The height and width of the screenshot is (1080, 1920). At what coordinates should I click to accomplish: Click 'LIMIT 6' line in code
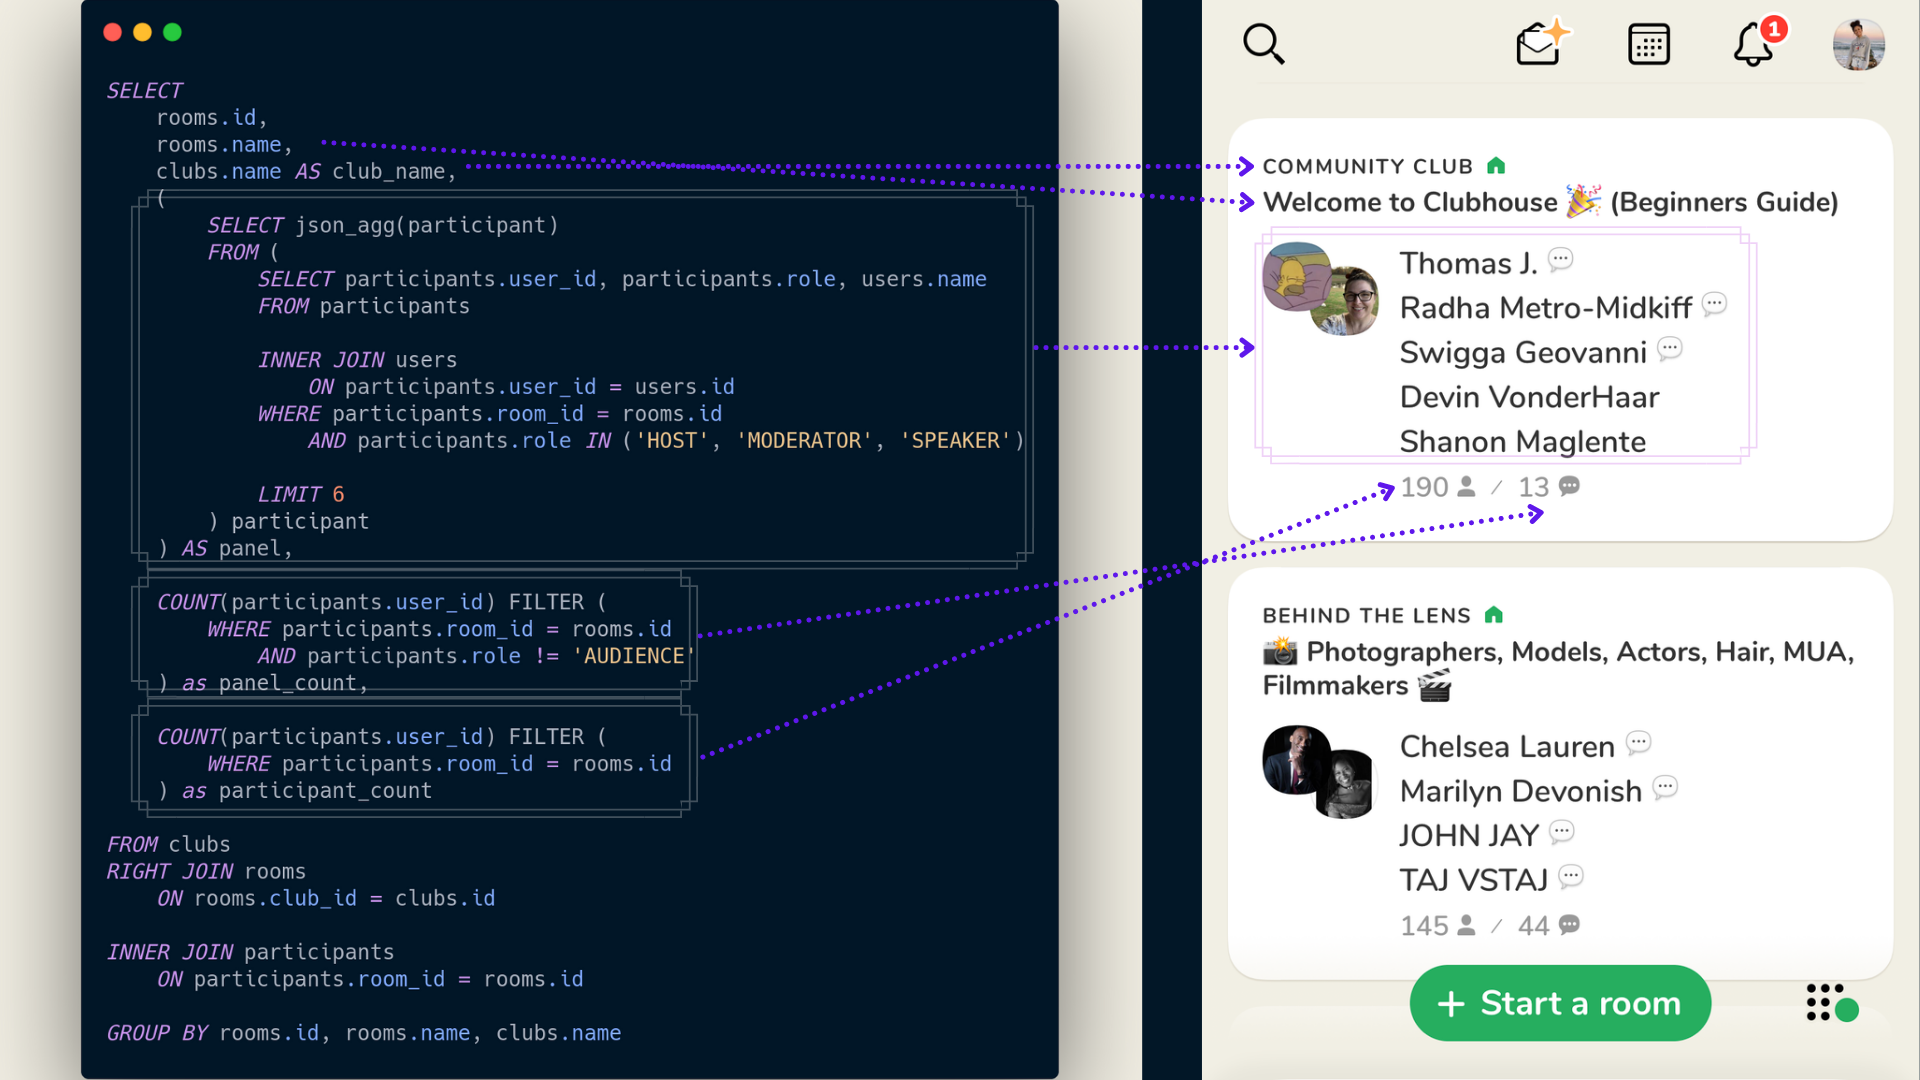pos(301,494)
